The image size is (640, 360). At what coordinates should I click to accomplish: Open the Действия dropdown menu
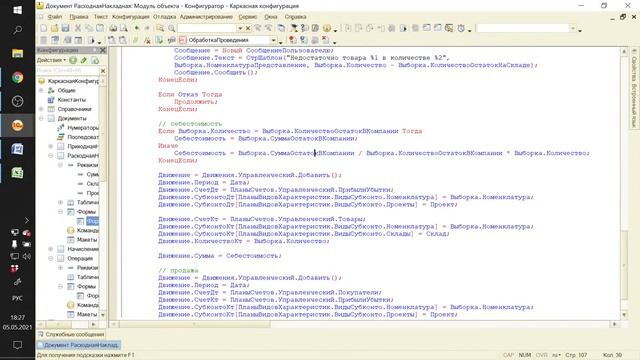51,60
